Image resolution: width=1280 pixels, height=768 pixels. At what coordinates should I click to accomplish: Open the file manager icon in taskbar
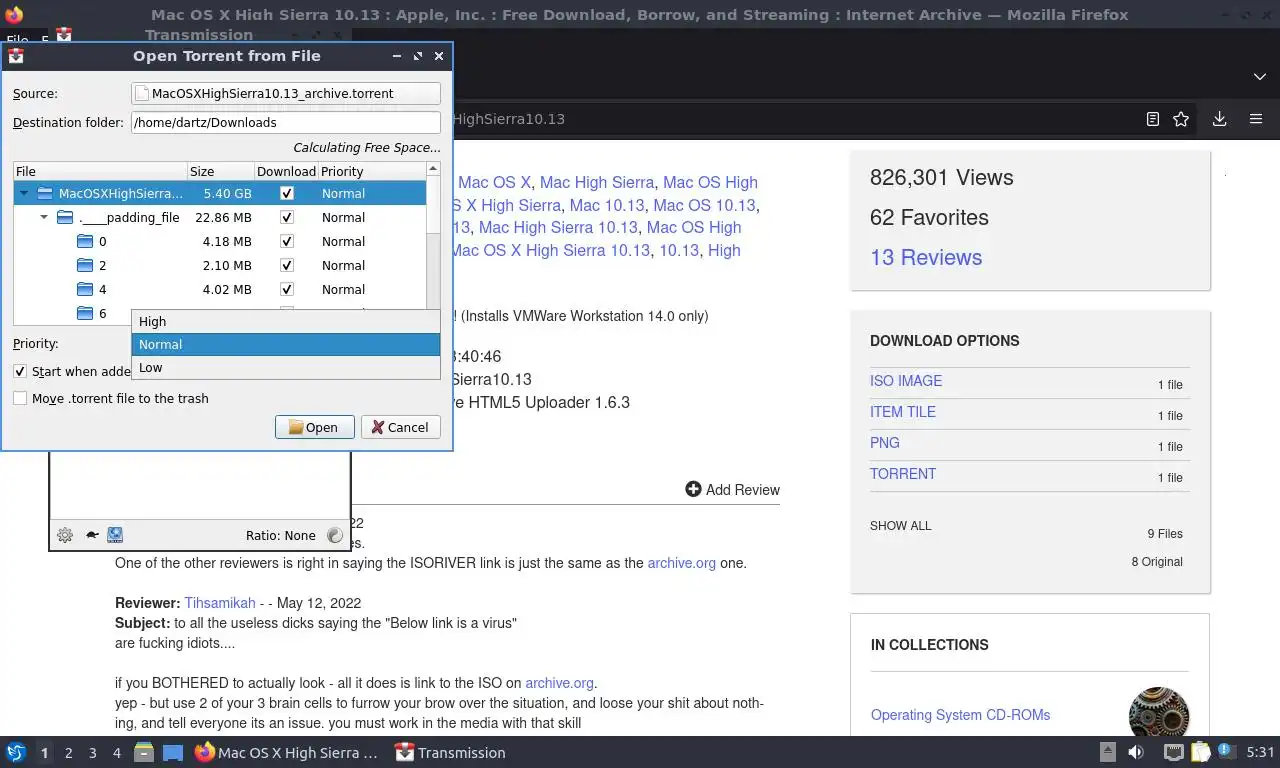[x=144, y=752]
